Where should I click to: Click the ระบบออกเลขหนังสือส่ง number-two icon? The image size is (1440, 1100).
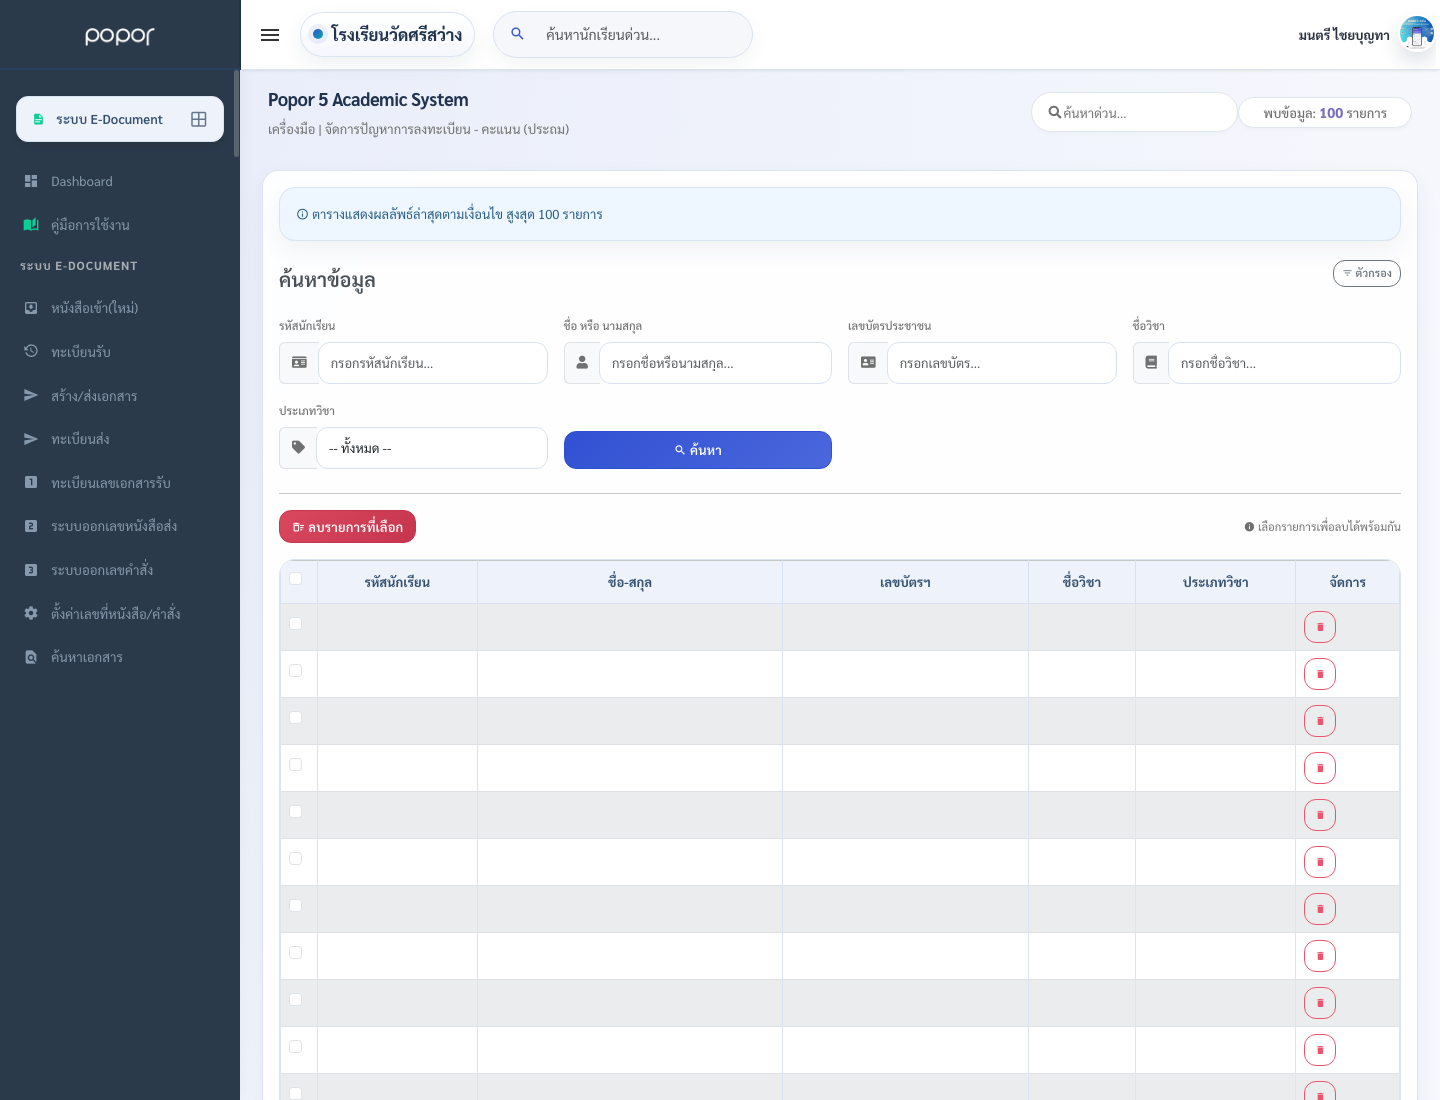(x=31, y=526)
